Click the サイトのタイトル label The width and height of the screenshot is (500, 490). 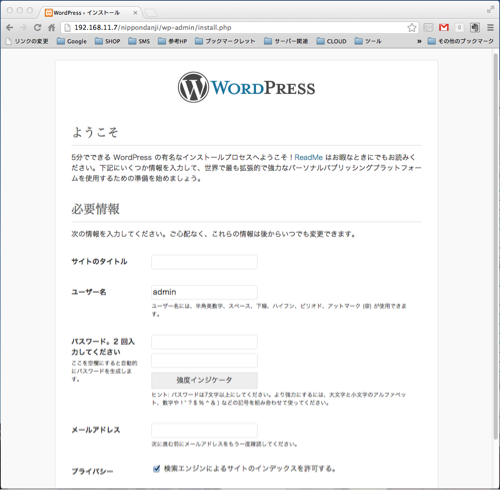[x=99, y=262]
